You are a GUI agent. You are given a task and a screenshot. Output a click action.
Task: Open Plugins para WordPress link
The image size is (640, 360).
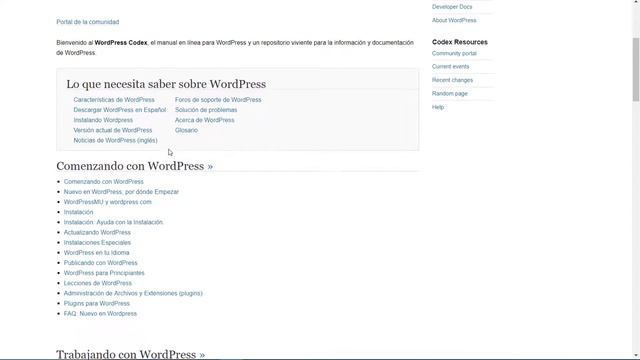97,304
